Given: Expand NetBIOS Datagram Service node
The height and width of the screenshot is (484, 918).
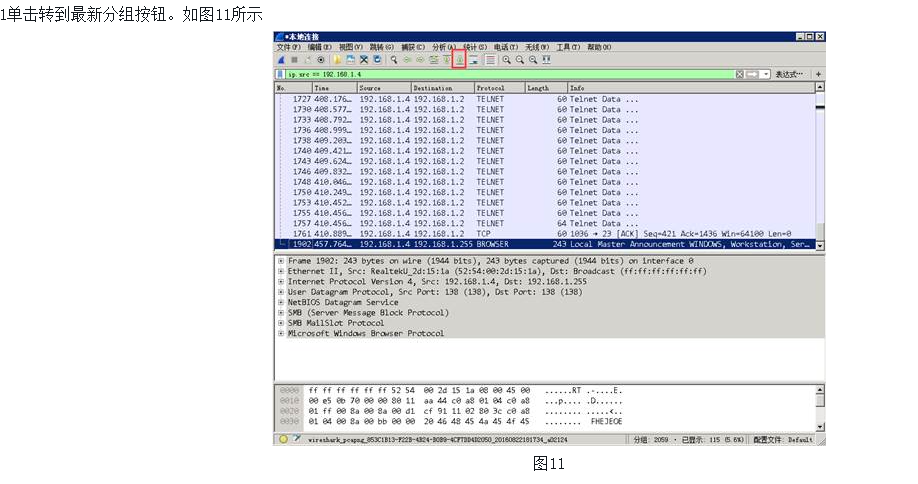Looking at the screenshot, I should [281, 303].
